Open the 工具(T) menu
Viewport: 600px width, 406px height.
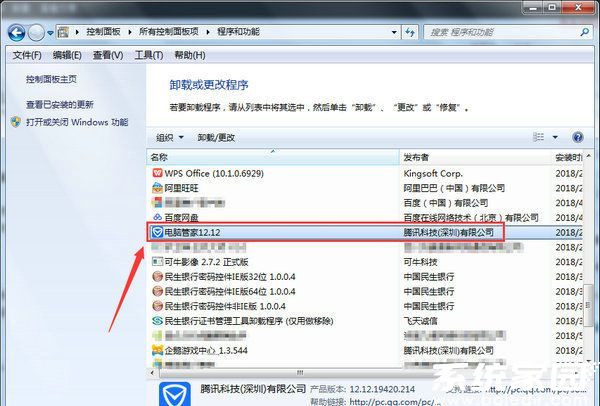pyautogui.click(x=148, y=55)
